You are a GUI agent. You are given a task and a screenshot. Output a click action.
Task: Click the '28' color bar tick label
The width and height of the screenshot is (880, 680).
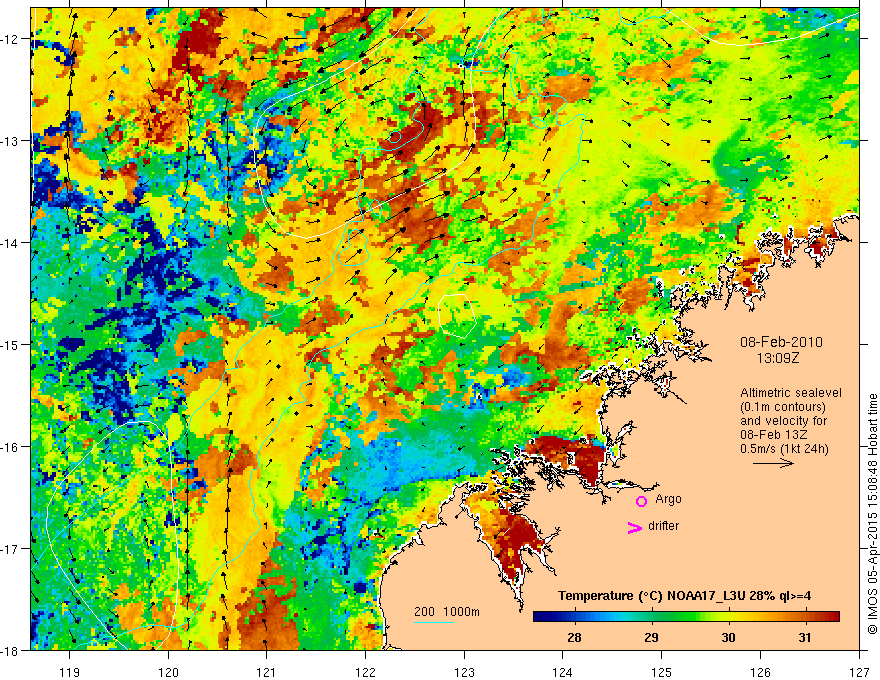(574, 638)
